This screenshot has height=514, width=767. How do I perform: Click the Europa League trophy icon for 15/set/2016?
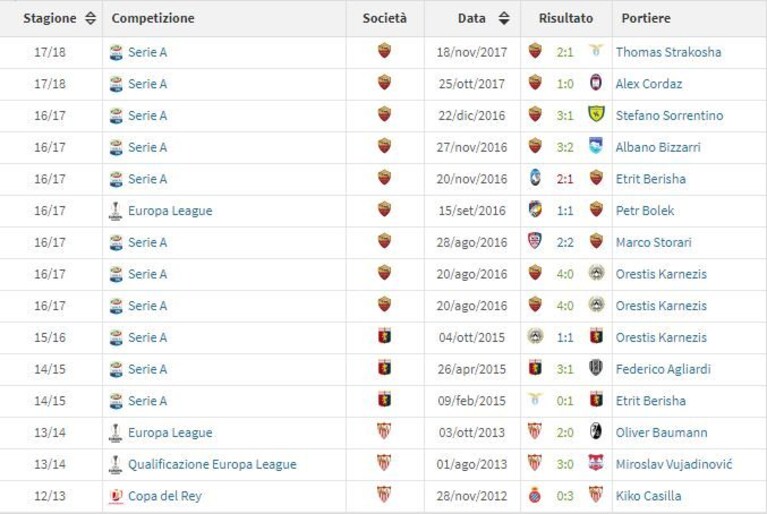pyautogui.click(x=115, y=211)
